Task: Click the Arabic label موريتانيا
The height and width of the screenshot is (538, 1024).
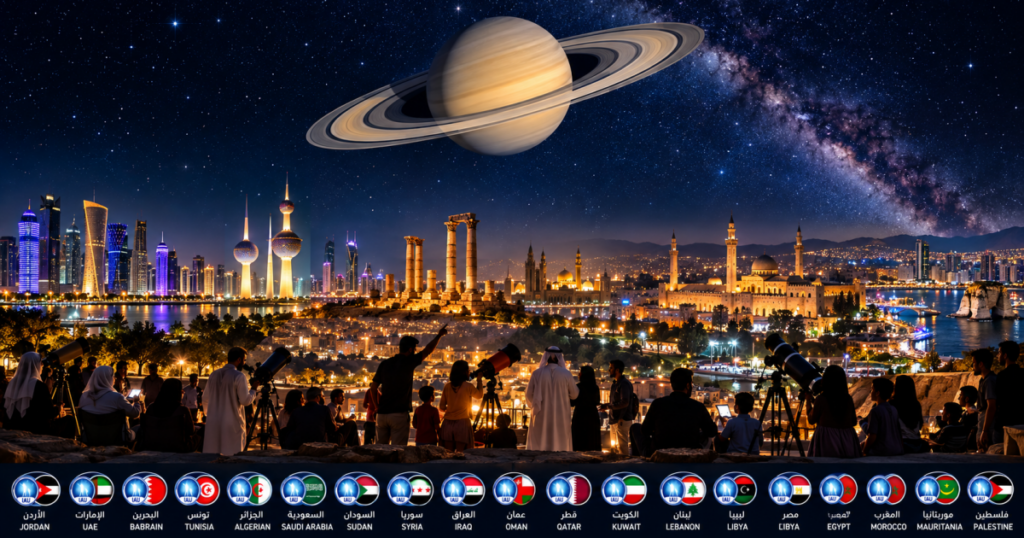Action: [938, 515]
